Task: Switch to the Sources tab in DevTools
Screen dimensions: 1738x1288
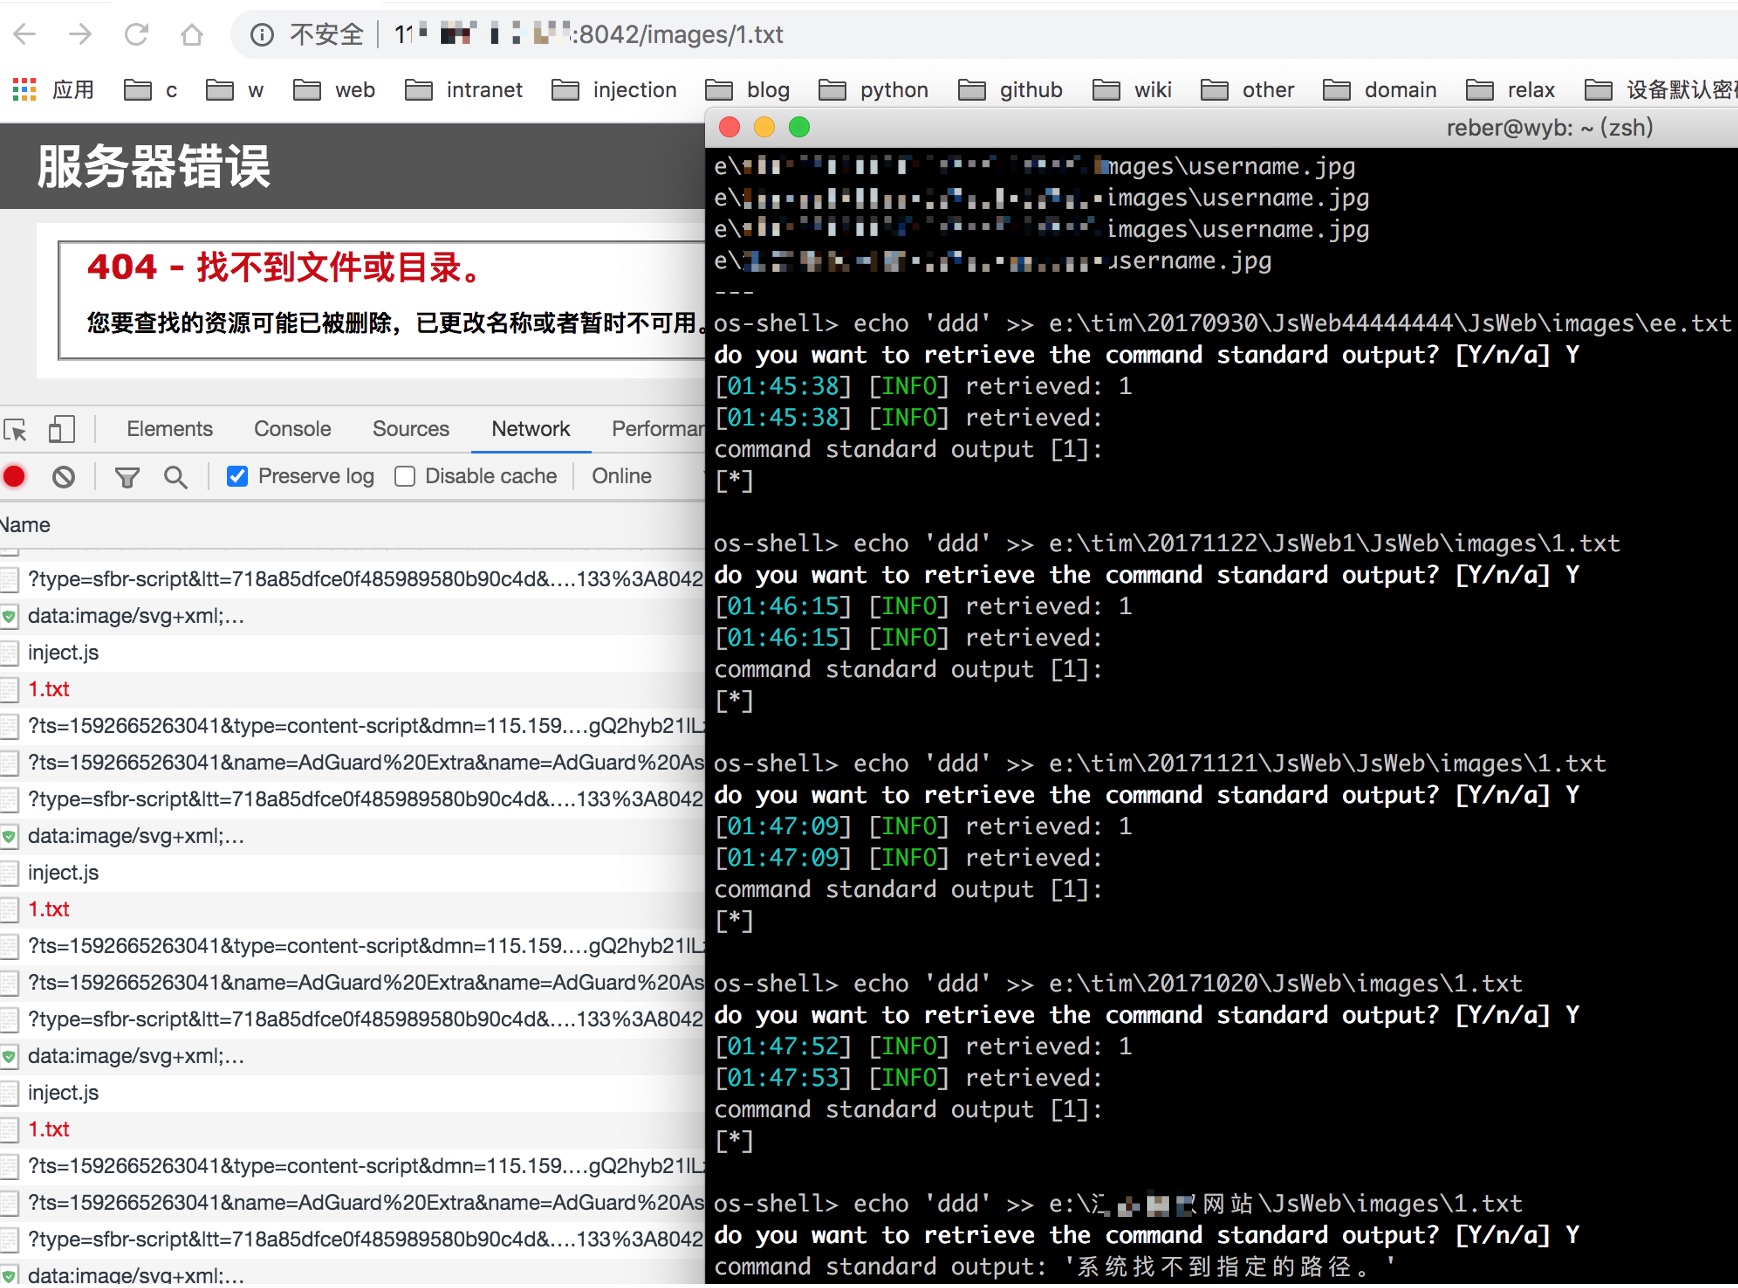Action: [x=411, y=429]
